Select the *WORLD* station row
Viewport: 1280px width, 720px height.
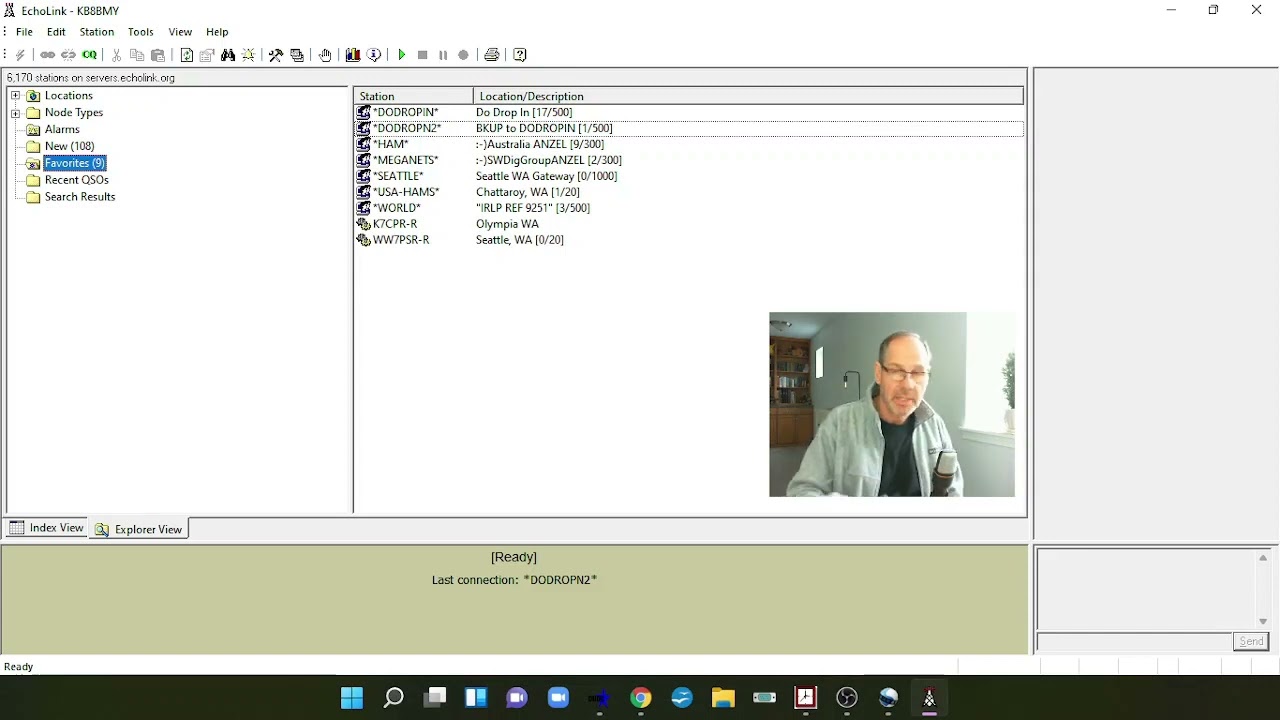[689, 208]
